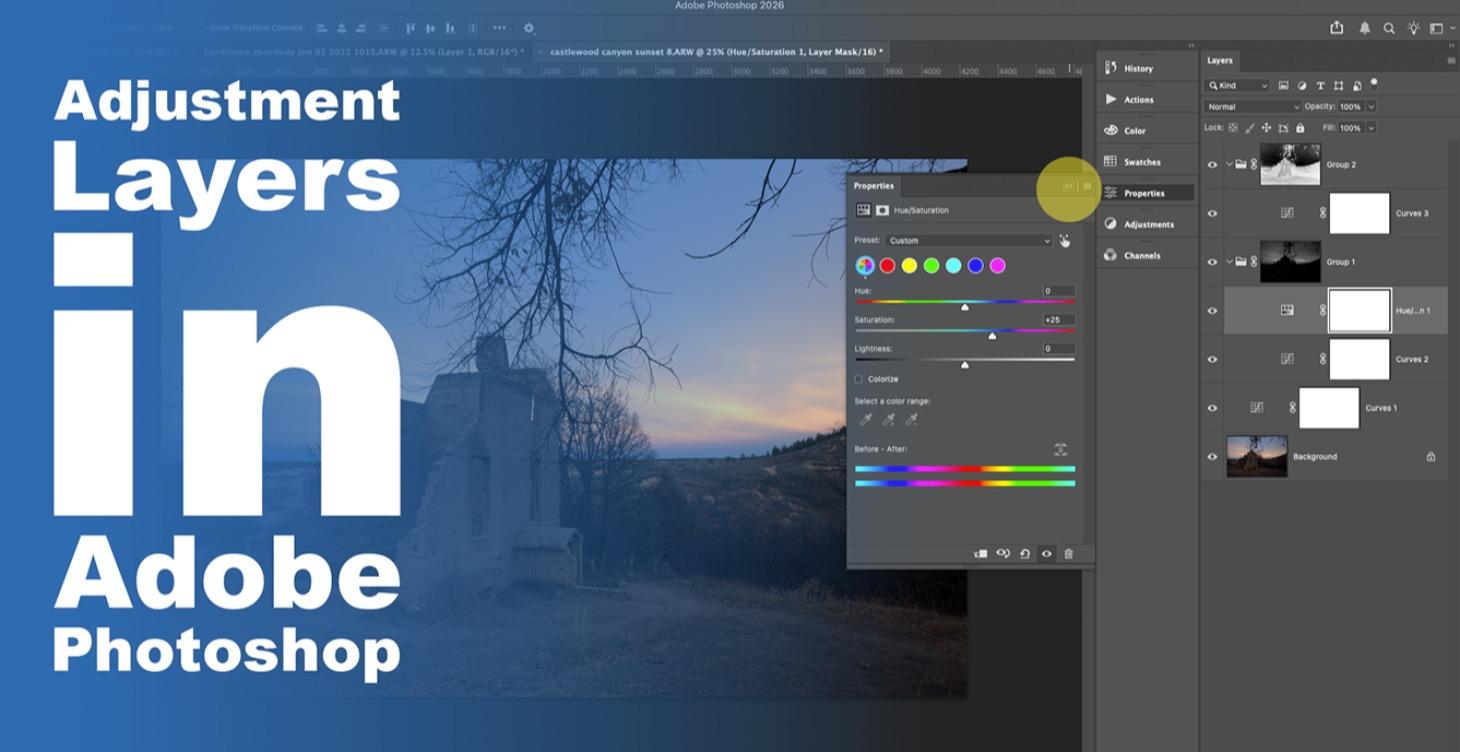Click the Before - After compare icon
This screenshot has width=1460, height=752.
[x=1060, y=450]
